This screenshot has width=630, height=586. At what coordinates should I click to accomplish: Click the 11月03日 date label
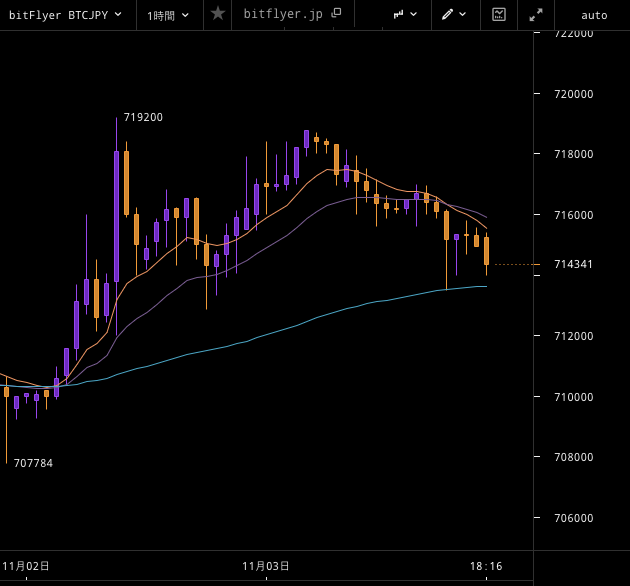(266, 566)
